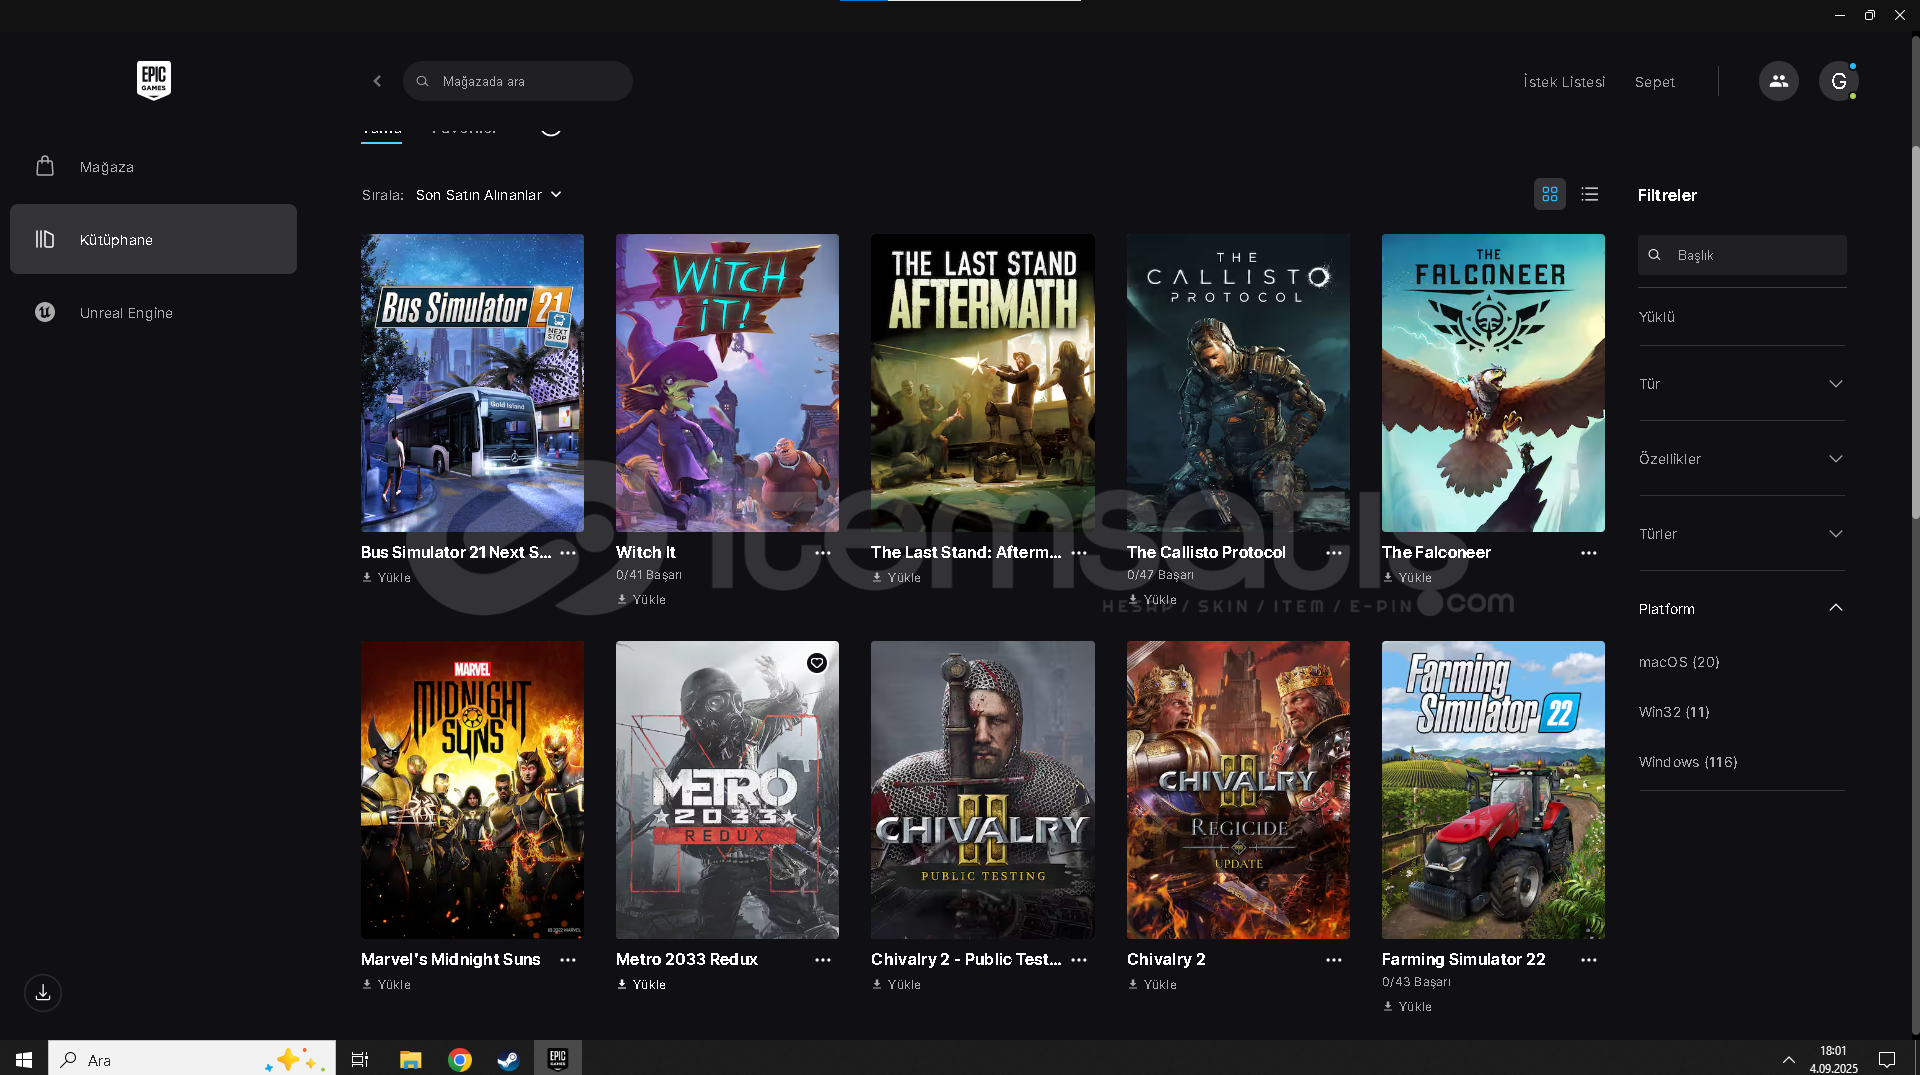Expand the Türler filter section
This screenshot has height=1075, width=1920.
click(x=1741, y=534)
